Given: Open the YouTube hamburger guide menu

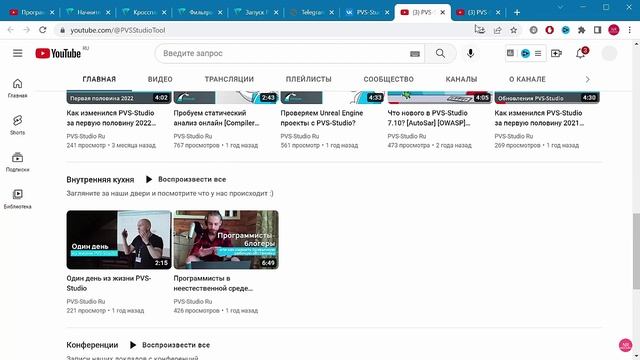Looking at the screenshot, I should [18, 53].
